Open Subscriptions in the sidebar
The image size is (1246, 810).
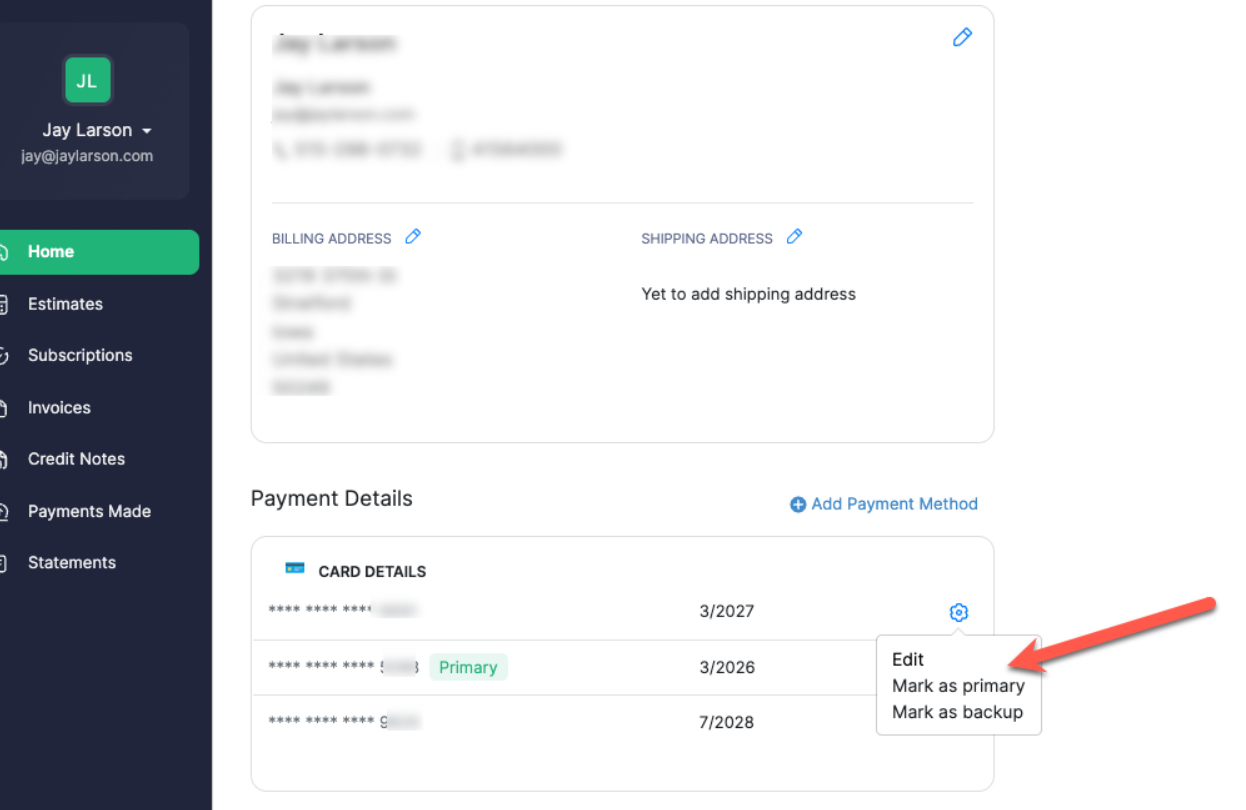point(80,355)
